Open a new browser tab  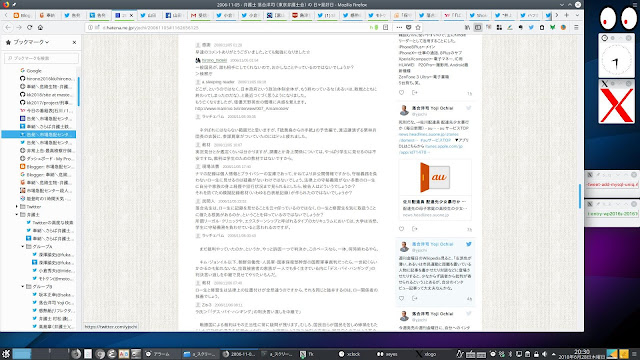coord(567,15)
